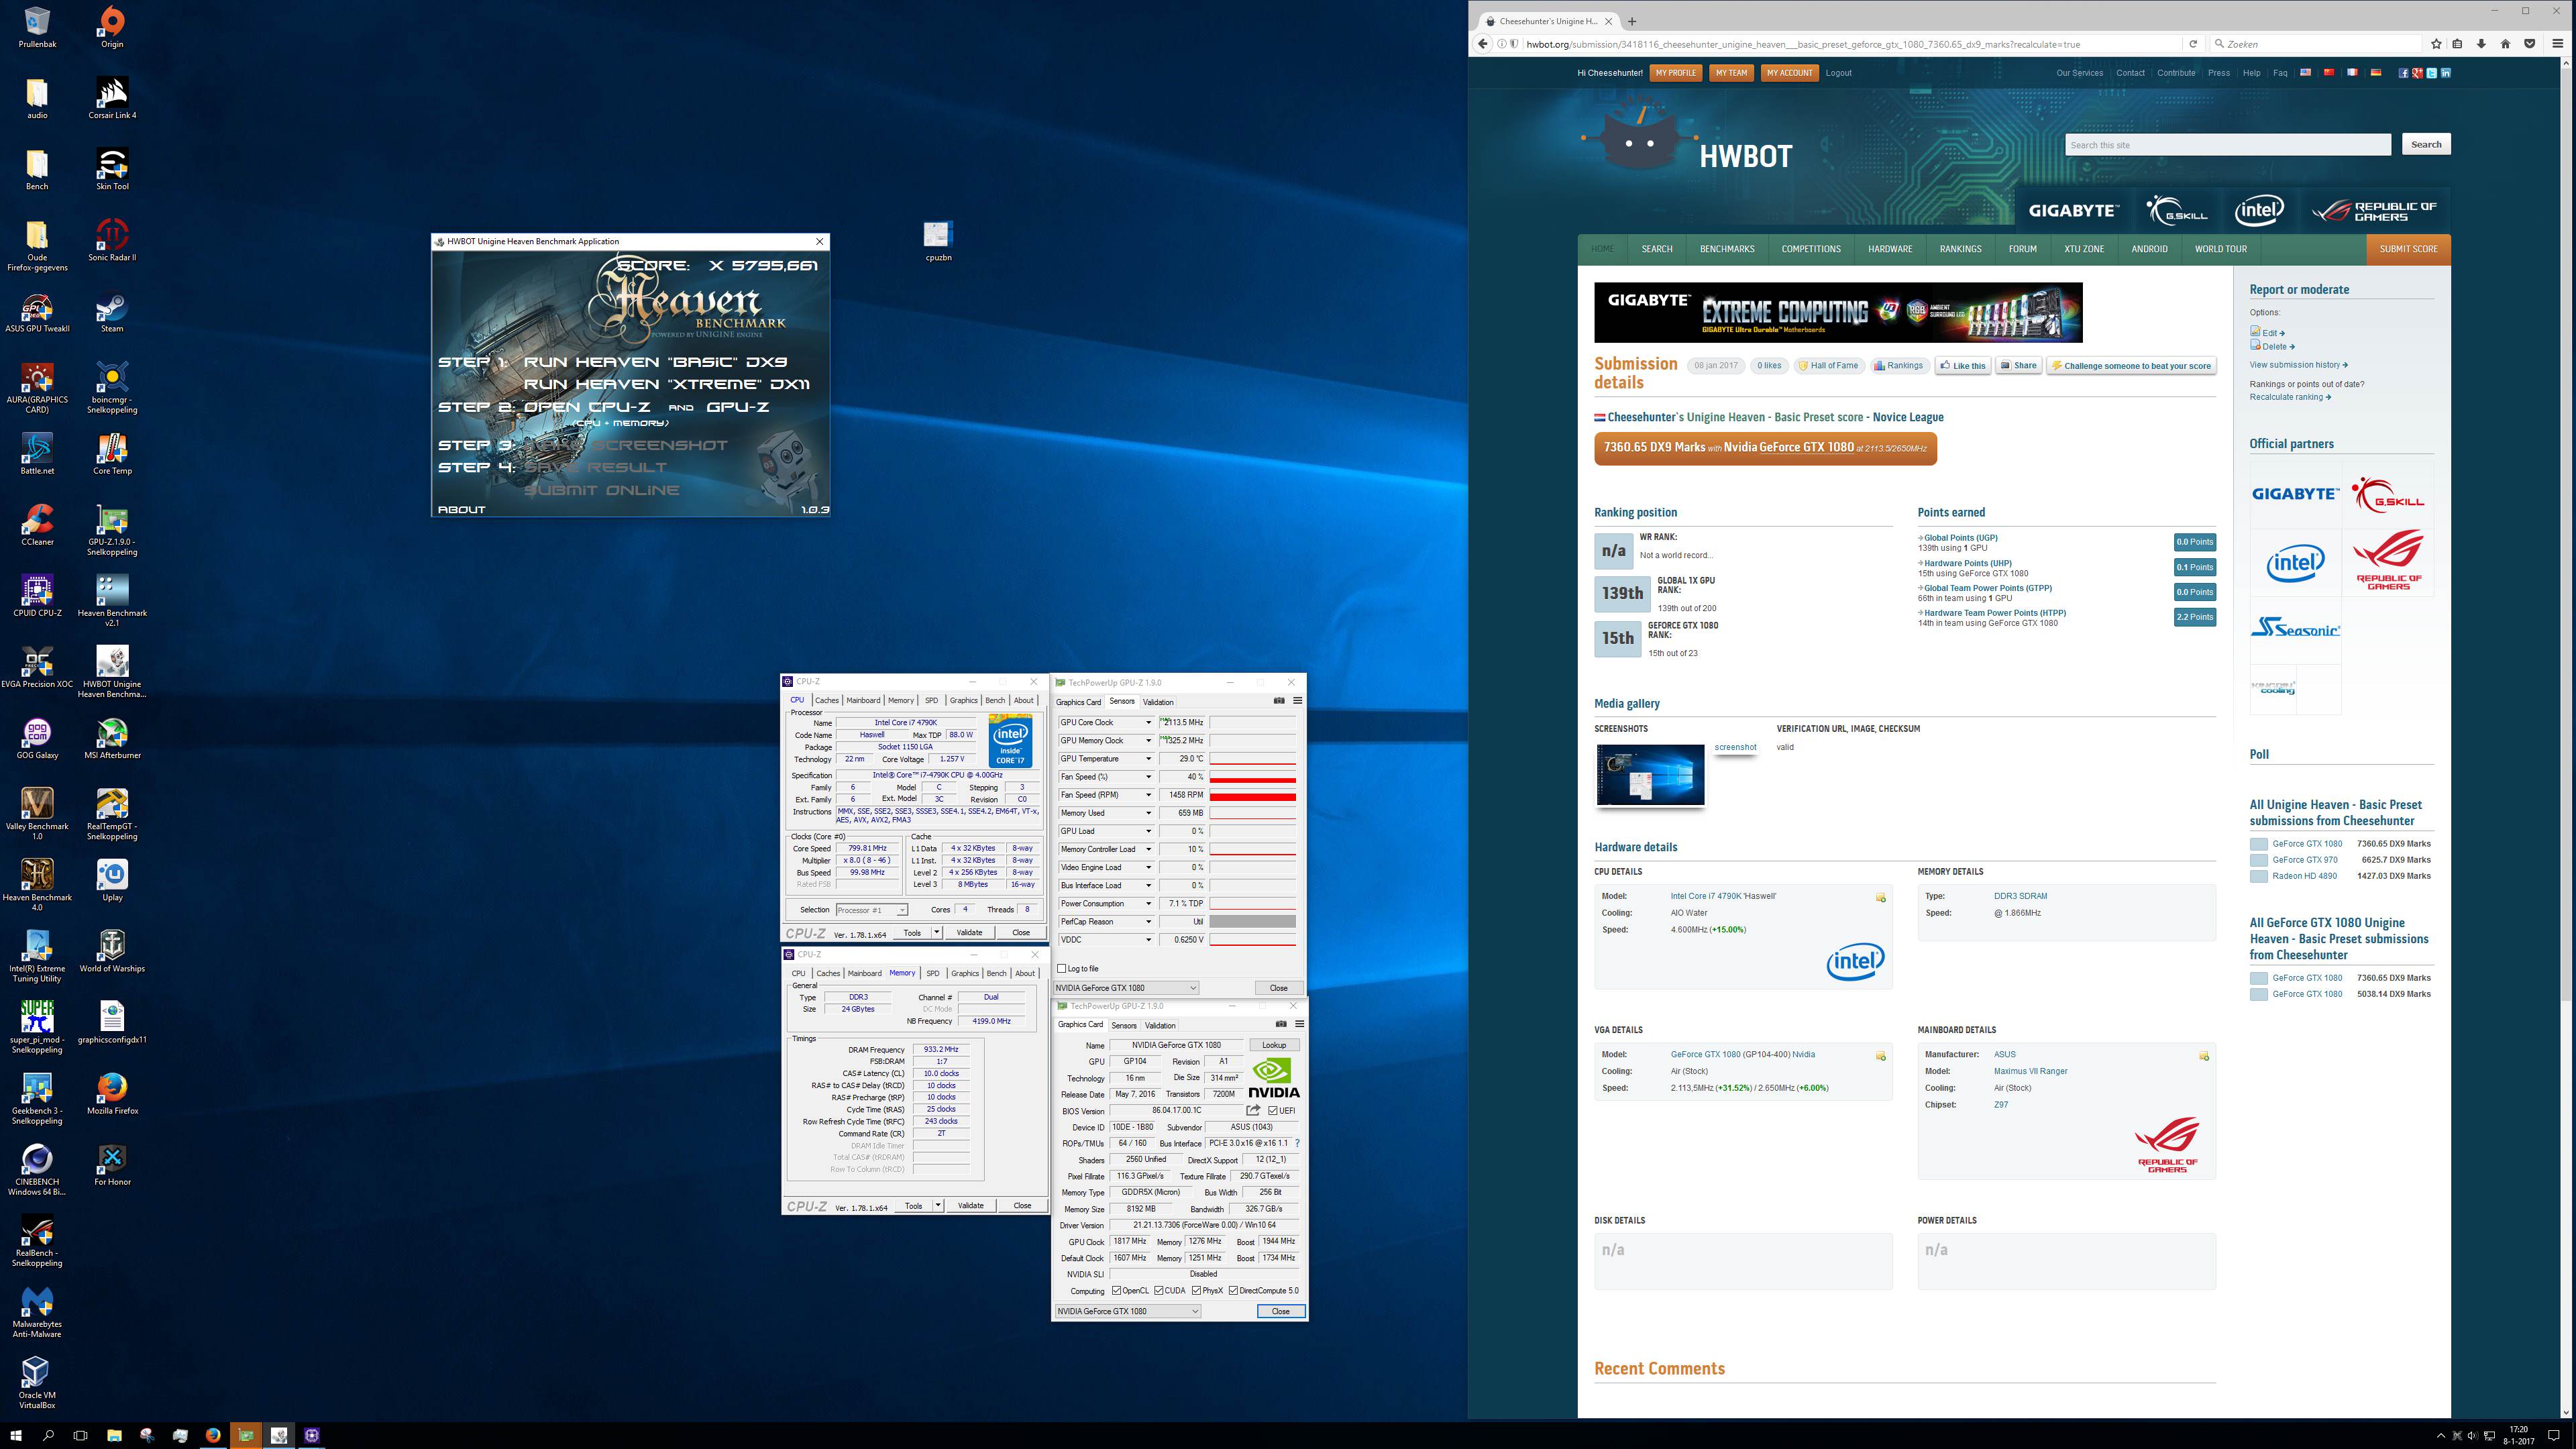This screenshot has height=1449, width=2576.
Task: Expand the GPU Core Clock sensor dropdown
Action: pyautogui.click(x=1148, y=722)
